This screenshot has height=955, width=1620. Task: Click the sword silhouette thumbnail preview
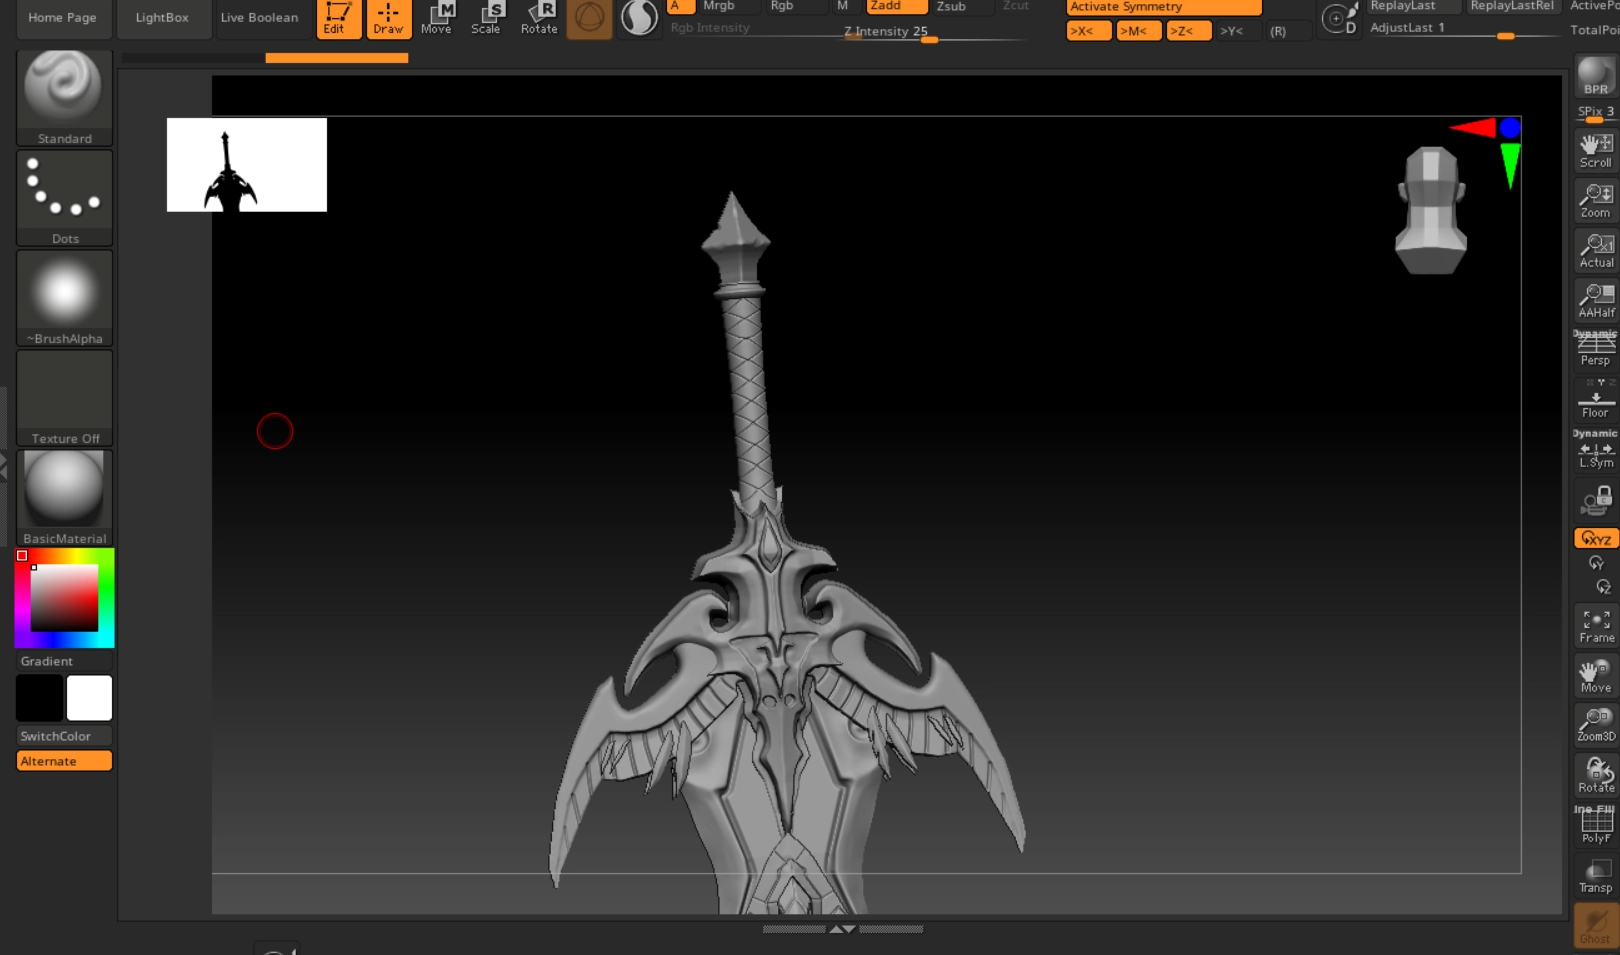pyautogui.click(x=246, y=165)
